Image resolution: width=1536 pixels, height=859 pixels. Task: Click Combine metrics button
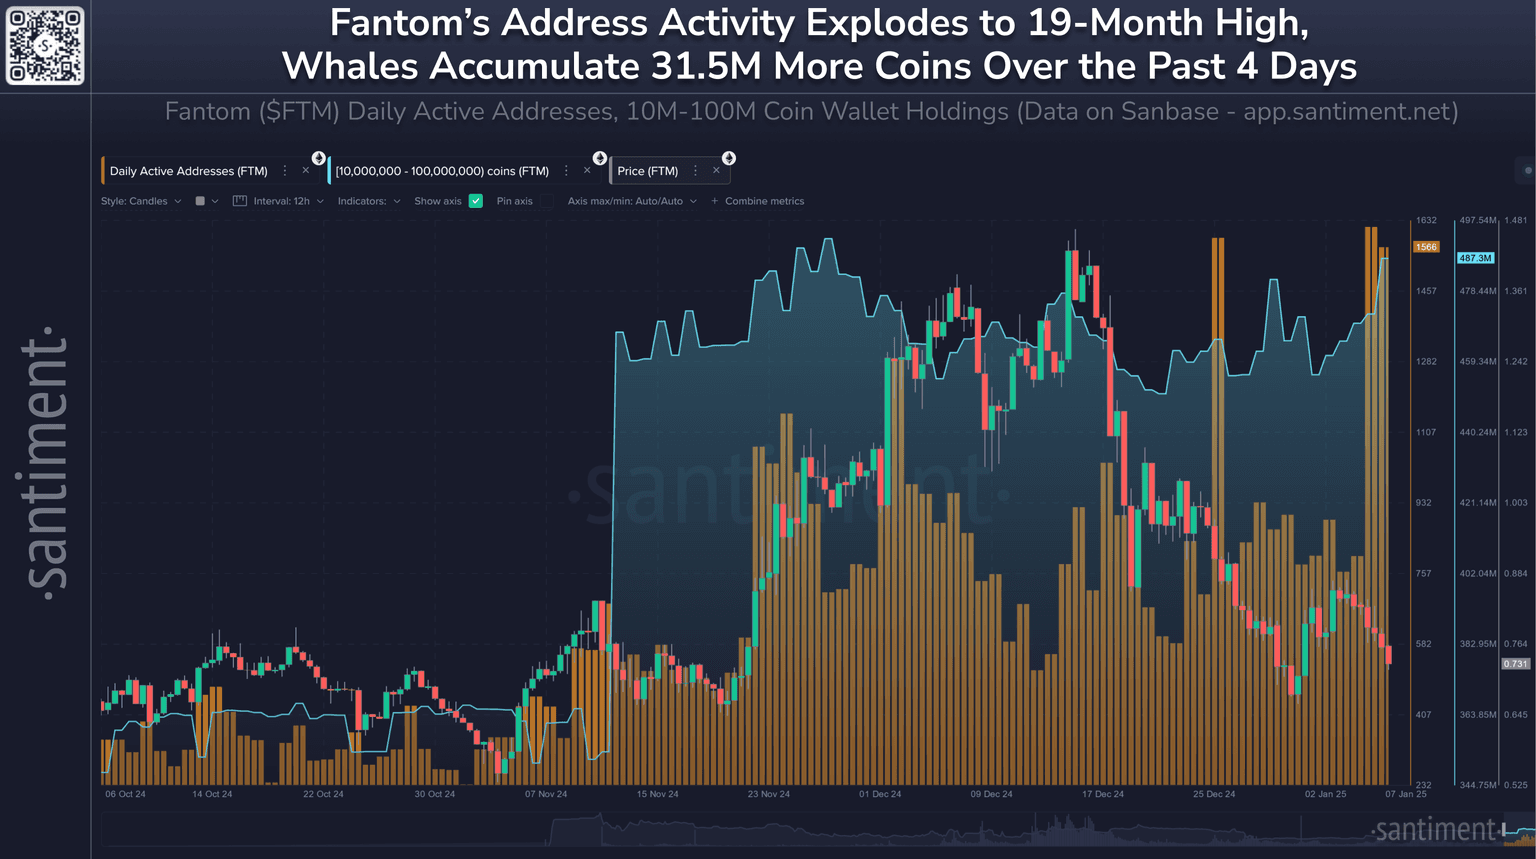click(x=757, y=201)
